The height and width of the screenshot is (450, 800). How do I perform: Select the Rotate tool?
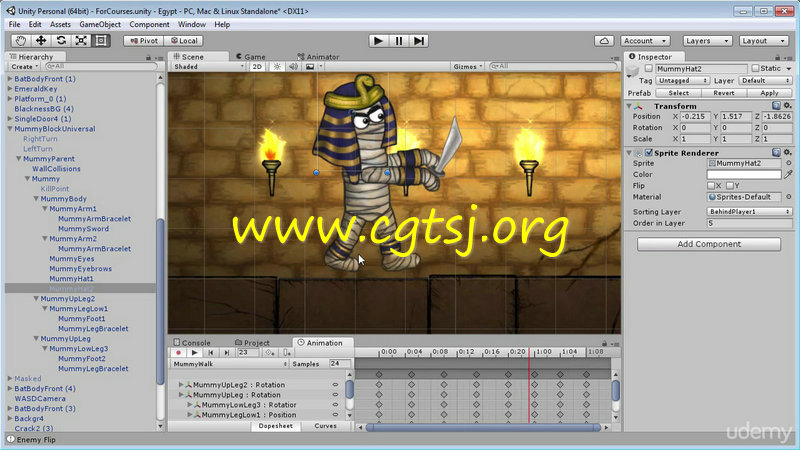point(61,41)
